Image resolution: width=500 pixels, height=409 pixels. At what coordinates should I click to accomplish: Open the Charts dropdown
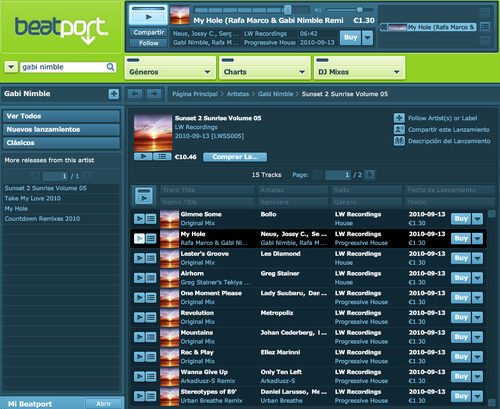(265, 72)
